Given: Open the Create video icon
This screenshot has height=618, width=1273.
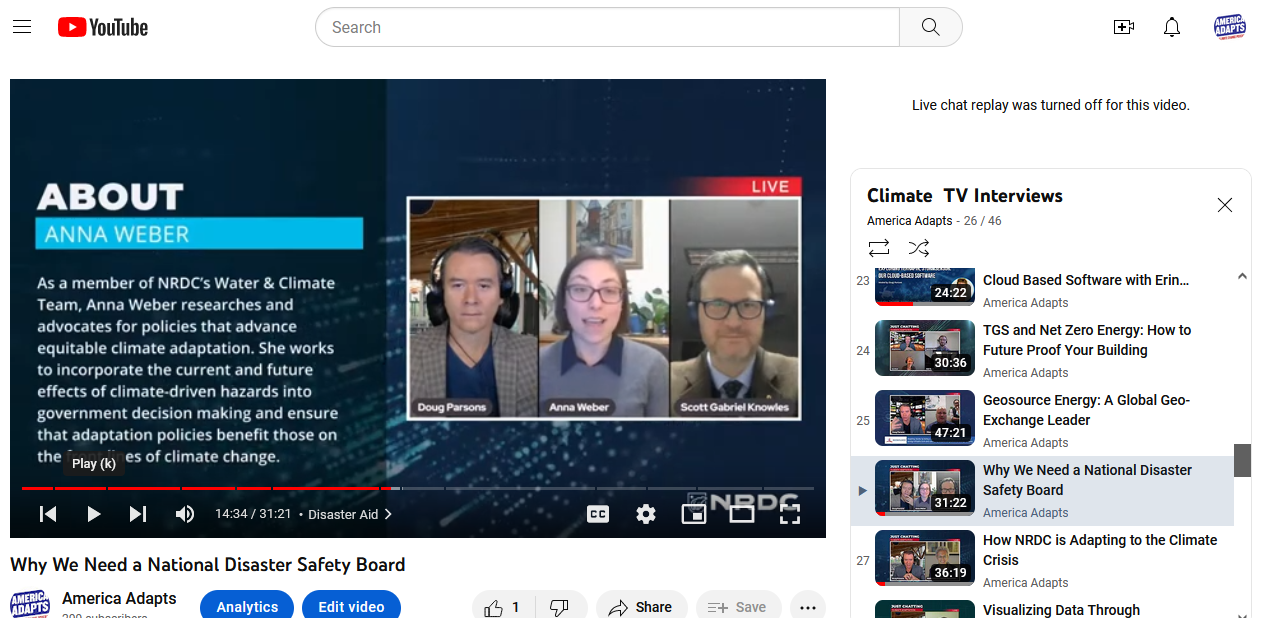Looking at the screenshot, I should pos(1124,27).
